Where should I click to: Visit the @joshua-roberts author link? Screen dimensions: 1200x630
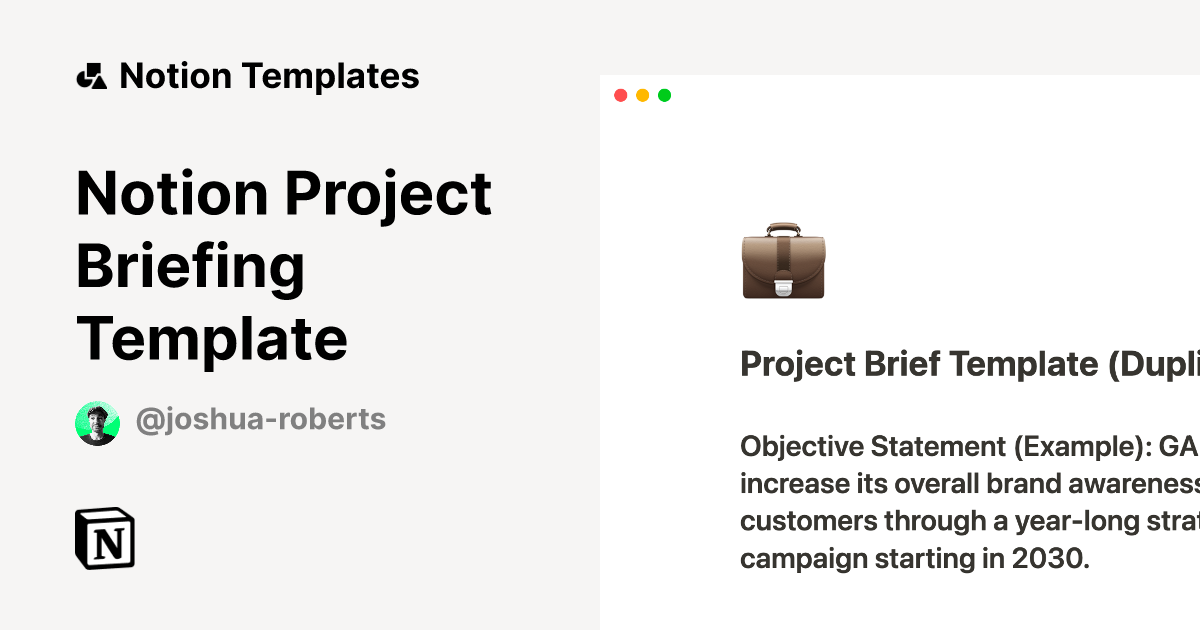click(x=260, y=419)
